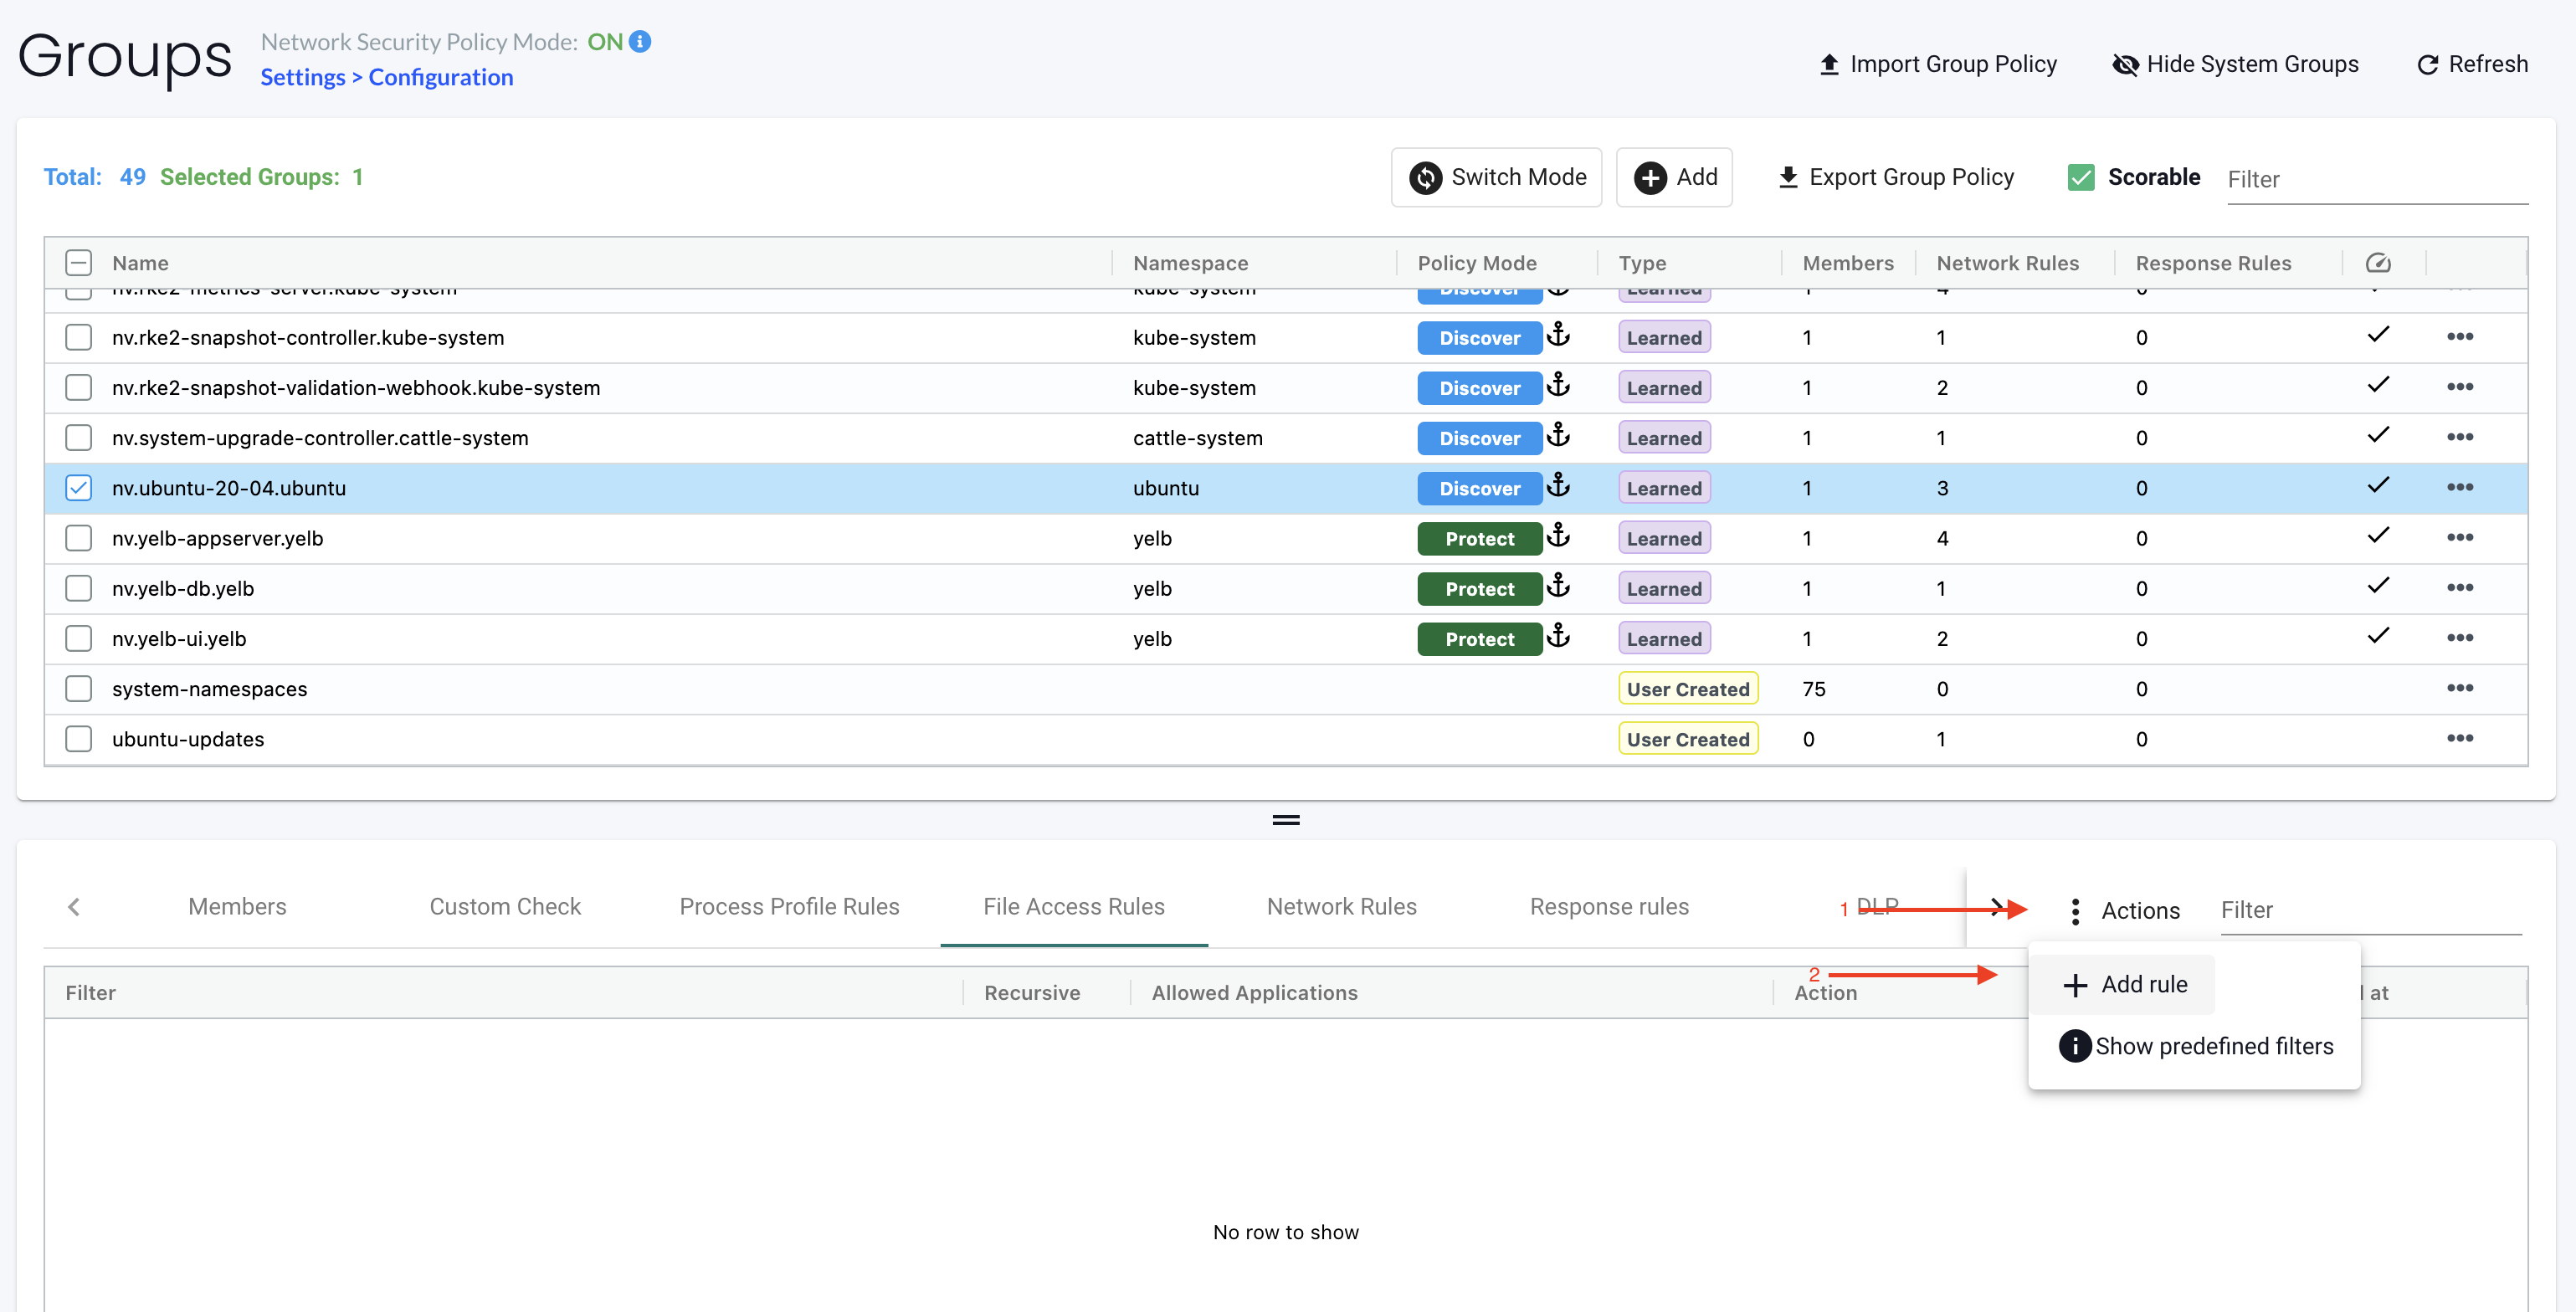Check the nv.system-upgrade-controller.cattle-system checkbox

(78, 437)
